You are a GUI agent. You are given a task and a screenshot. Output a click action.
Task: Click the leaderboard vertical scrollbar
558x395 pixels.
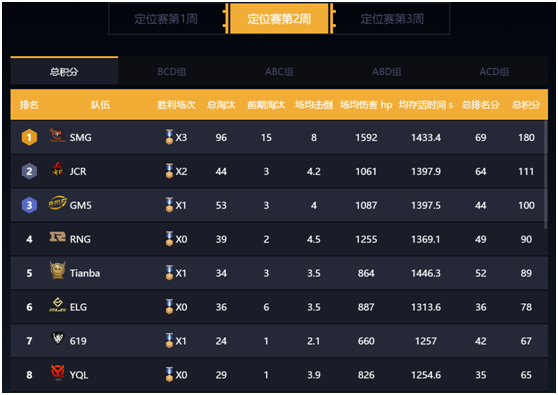[546, 174]
